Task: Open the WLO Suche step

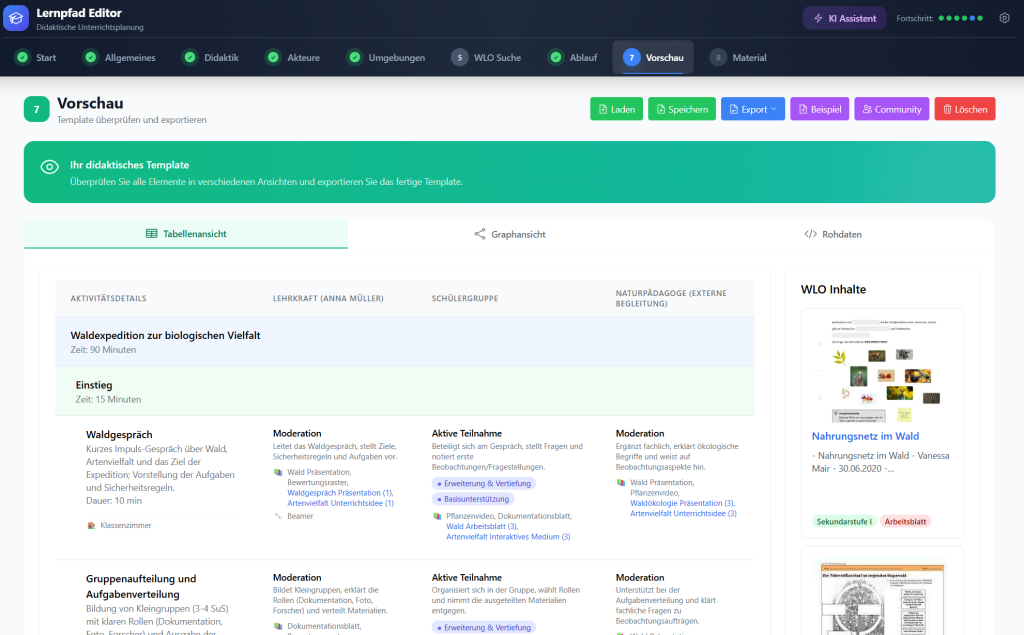Action: [x=487, y=57]
